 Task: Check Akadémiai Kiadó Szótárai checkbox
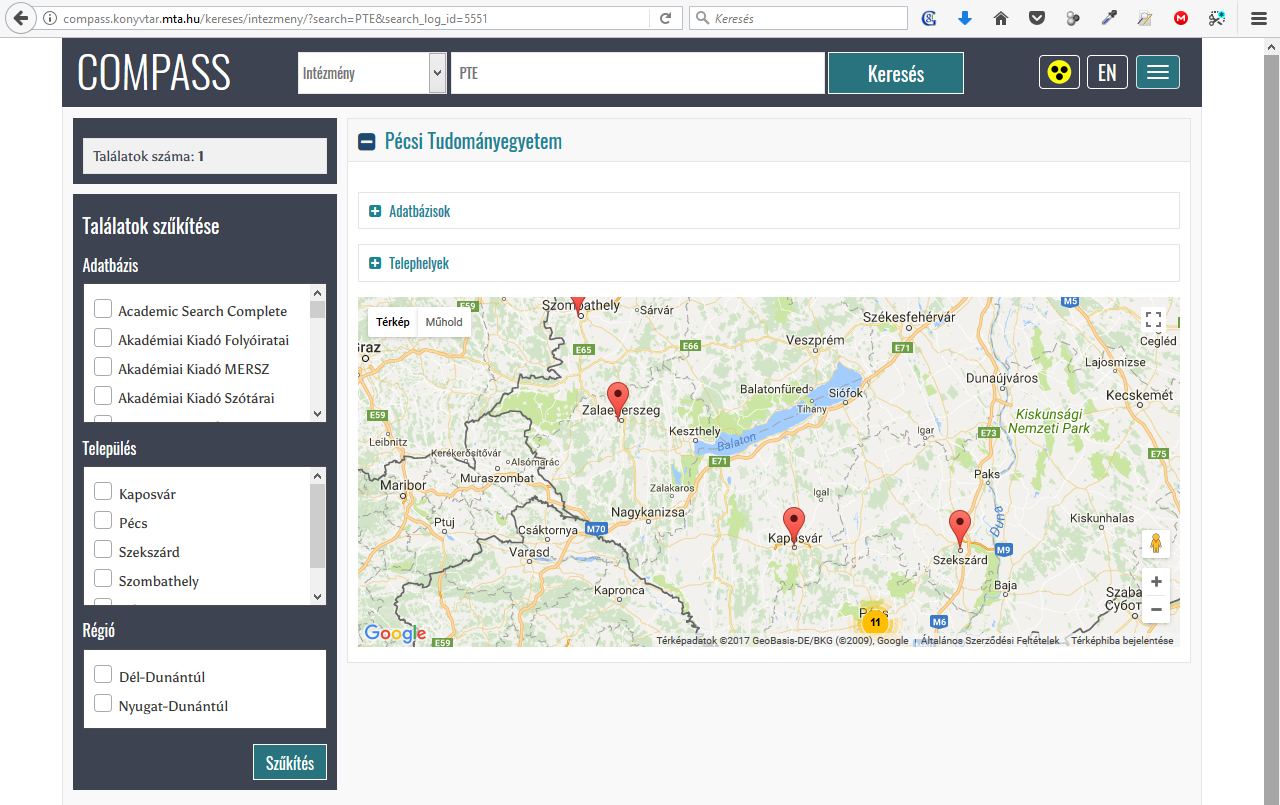103,396
